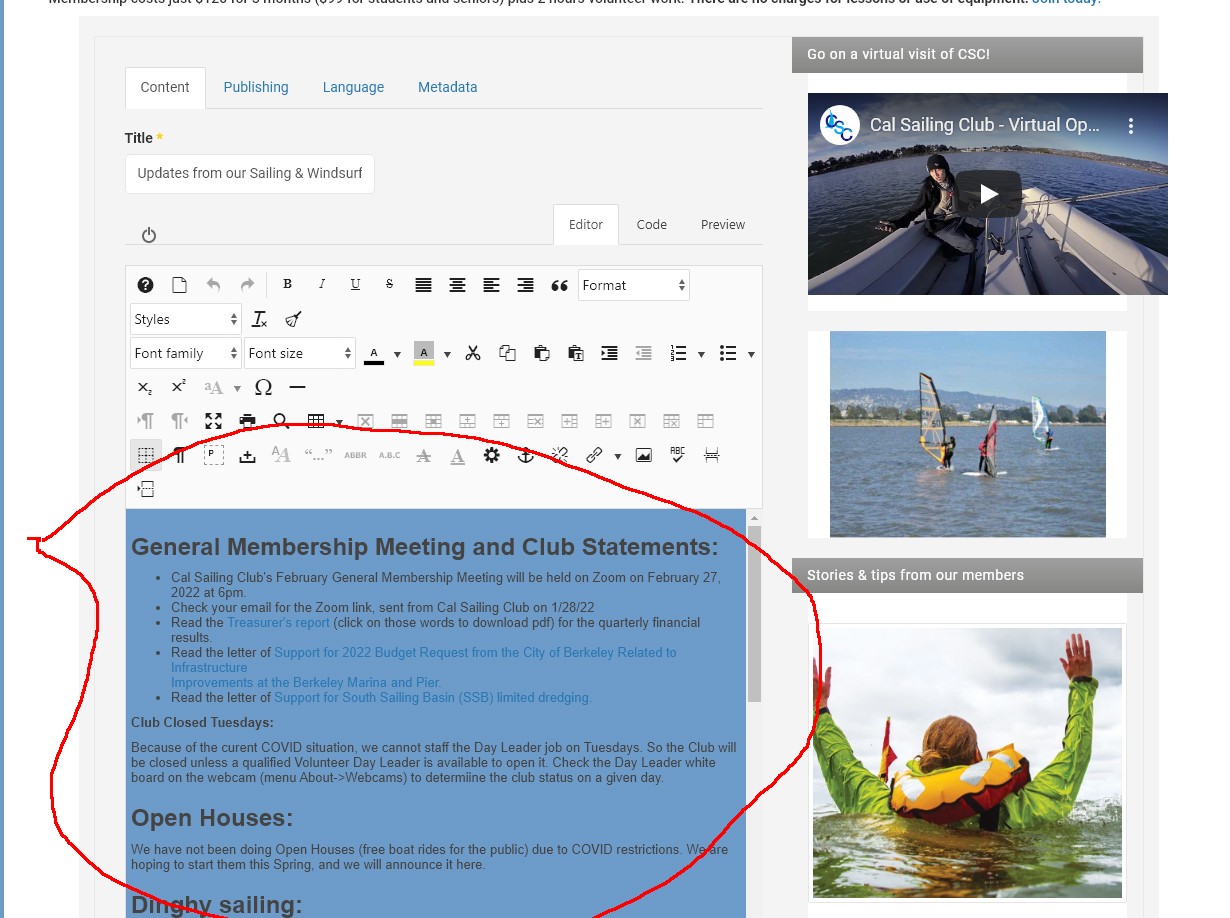Expand the text color picker arrow
1230x918 pixels.
pyautogui.click(x=397, y=354)
